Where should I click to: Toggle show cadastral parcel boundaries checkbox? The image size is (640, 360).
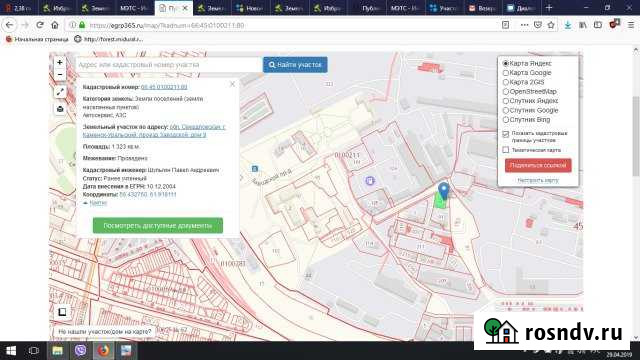tap(506, 134)
